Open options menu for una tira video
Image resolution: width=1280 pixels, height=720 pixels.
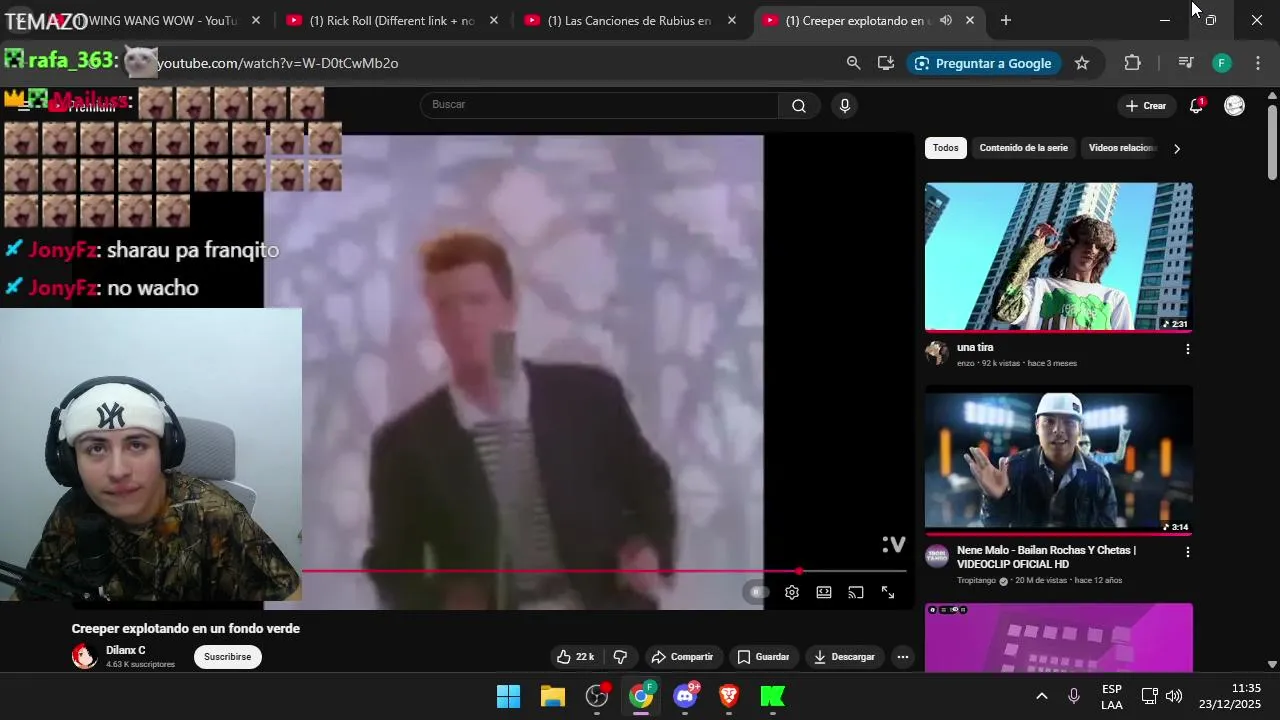(1188, 349)
